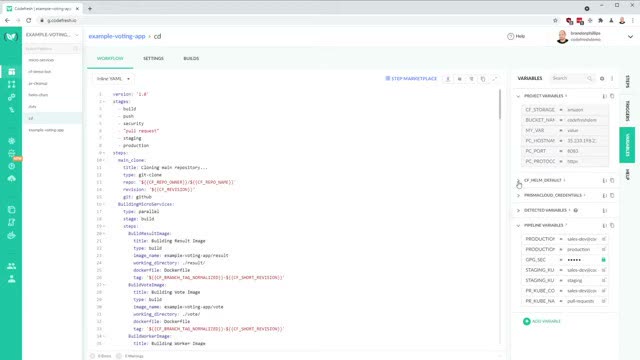Image resolution: width=640 pixels, height=360 pixels.
Task: Click the copy icon in editor toolbar
Action: pos(483,79)
